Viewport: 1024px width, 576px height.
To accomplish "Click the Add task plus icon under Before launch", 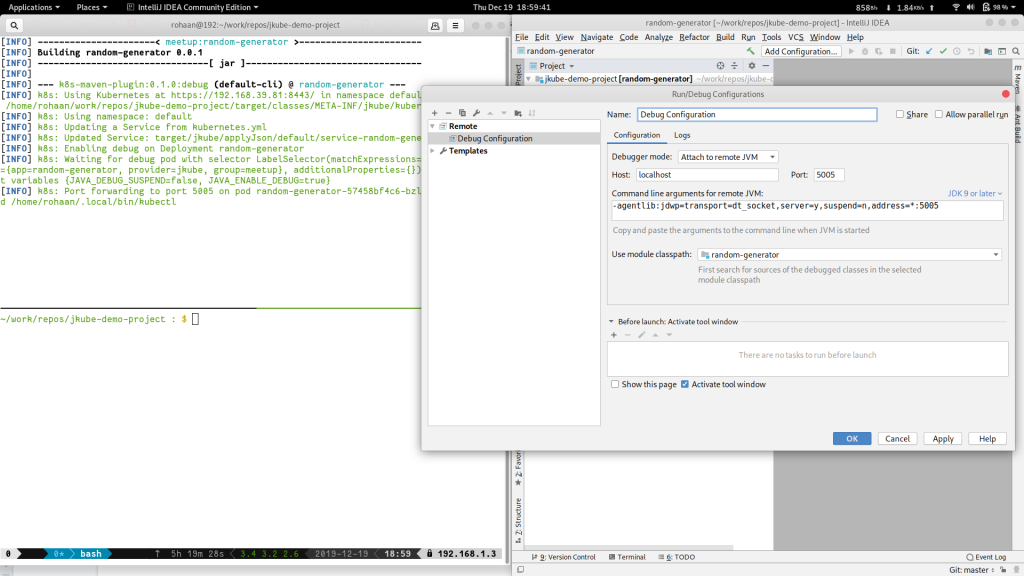I will pyautogui.click(x=614, y=335).
